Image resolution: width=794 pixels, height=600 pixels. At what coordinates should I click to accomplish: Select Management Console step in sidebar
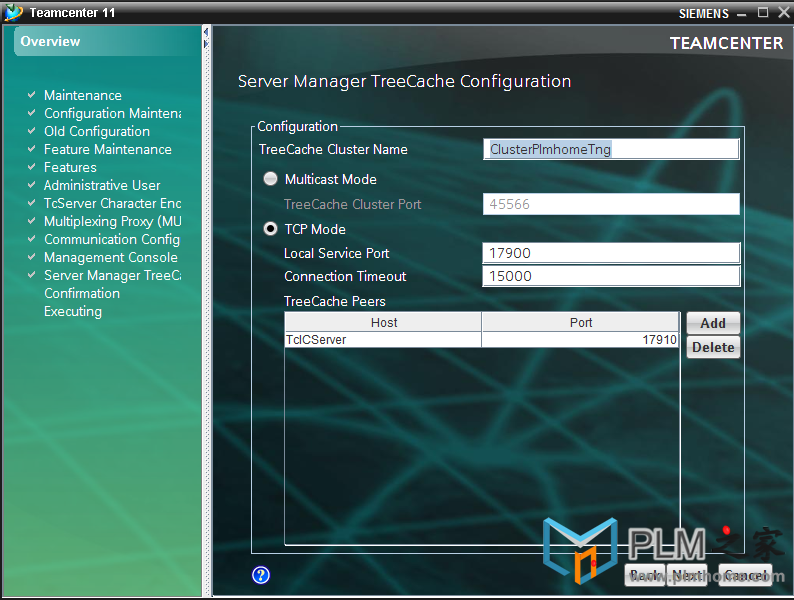click(x=110, y=257)
